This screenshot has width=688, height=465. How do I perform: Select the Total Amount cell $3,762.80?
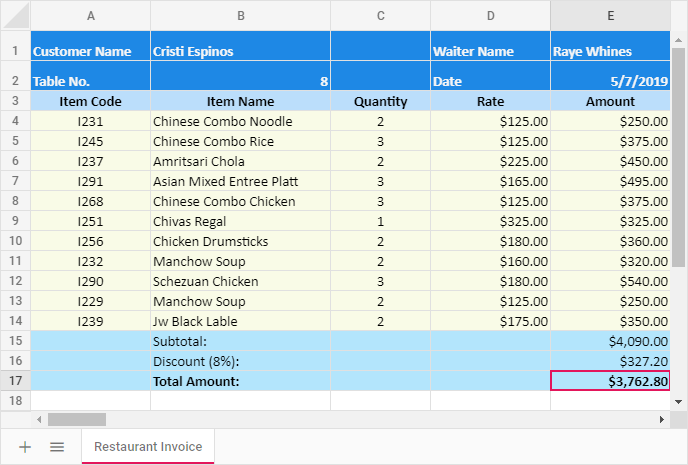pyautogui.click(x=610, y=381)
